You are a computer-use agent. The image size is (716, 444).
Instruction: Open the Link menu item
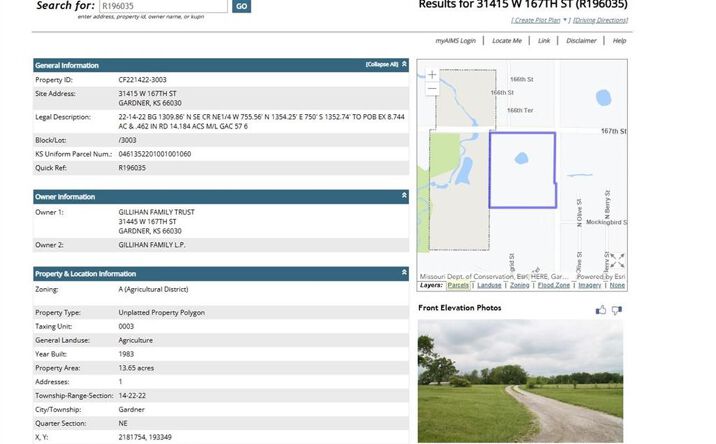point(544,41)
